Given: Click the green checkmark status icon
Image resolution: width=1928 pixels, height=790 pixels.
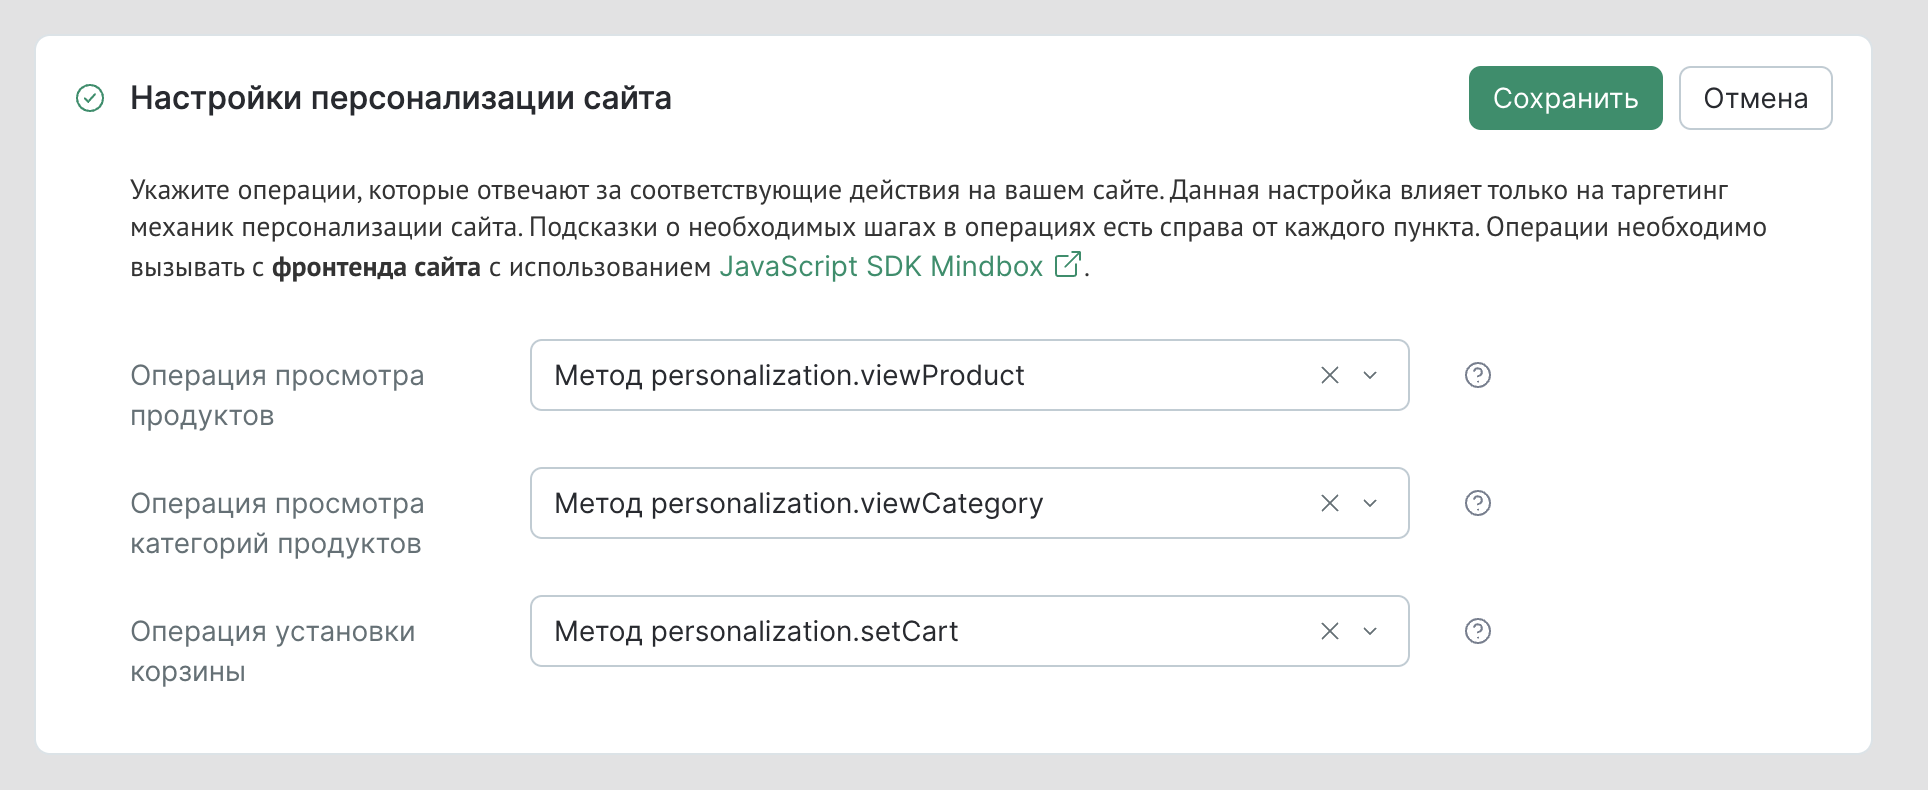Looking at the screenshot, I should pos(90,98).
